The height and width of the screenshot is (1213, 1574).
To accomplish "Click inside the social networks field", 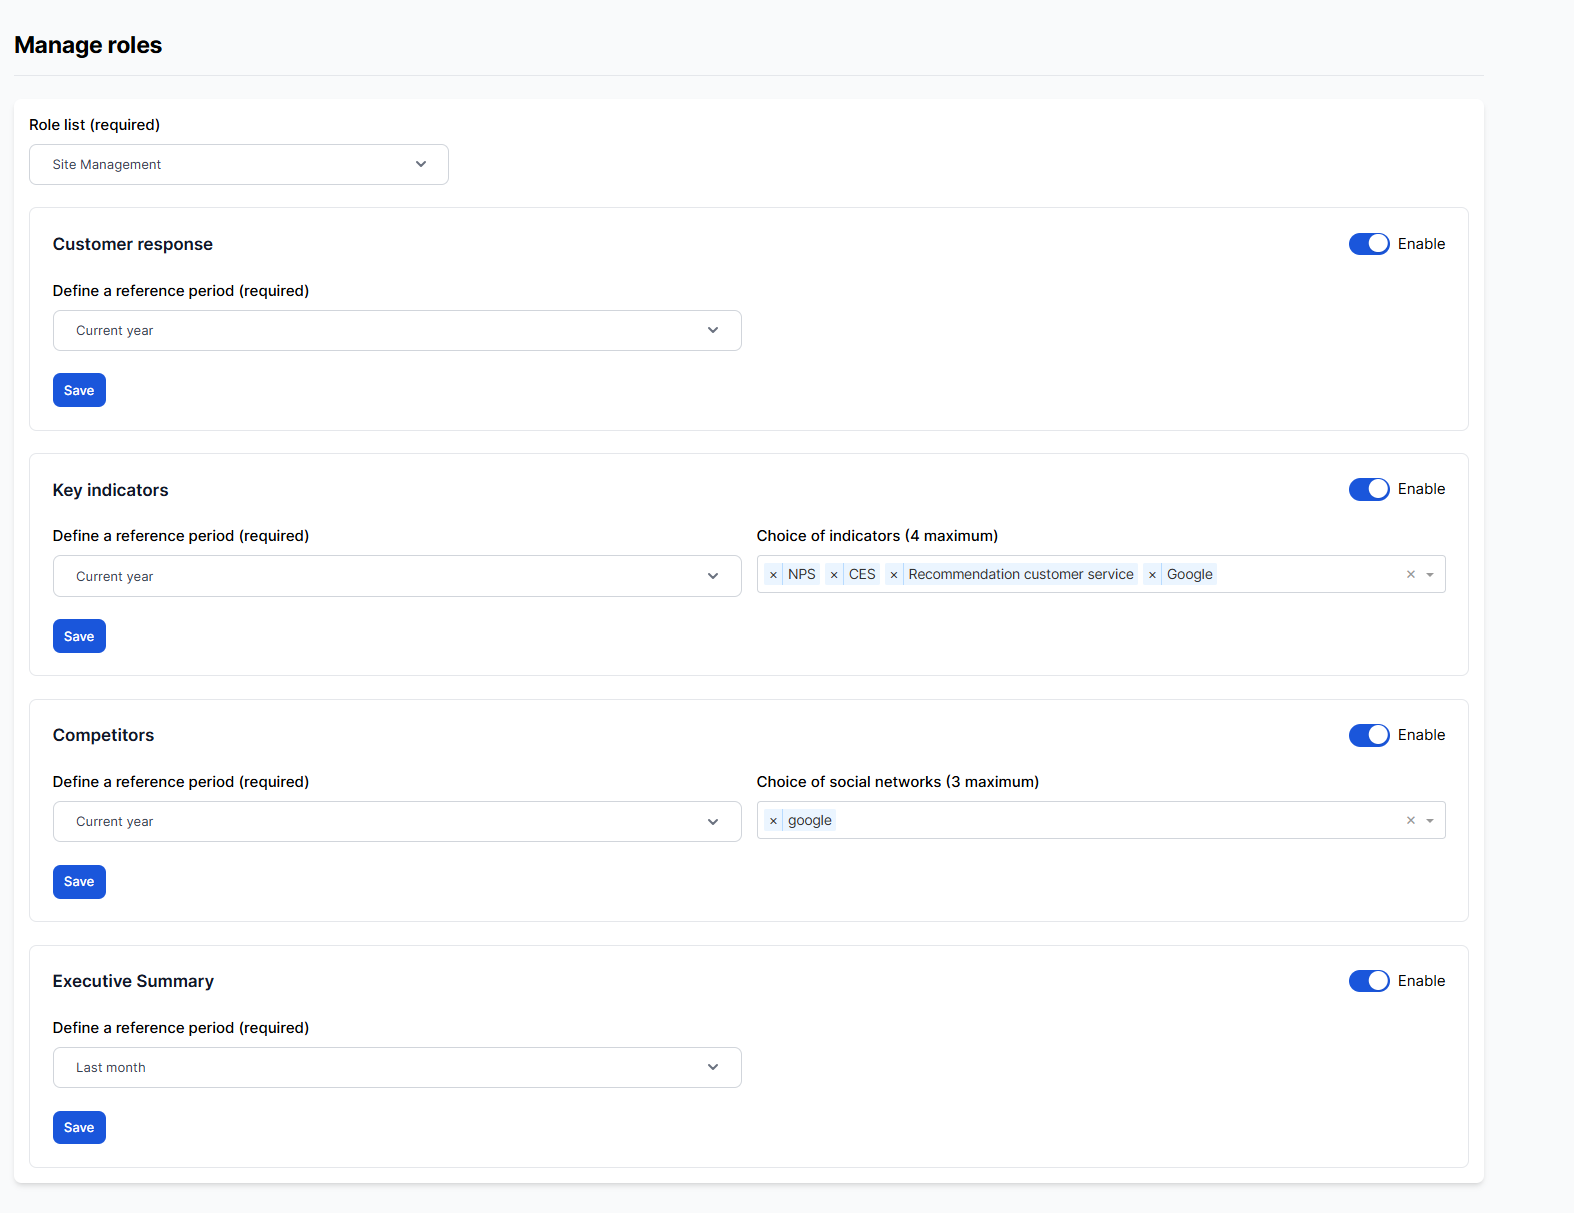I will coord(1100,821).
